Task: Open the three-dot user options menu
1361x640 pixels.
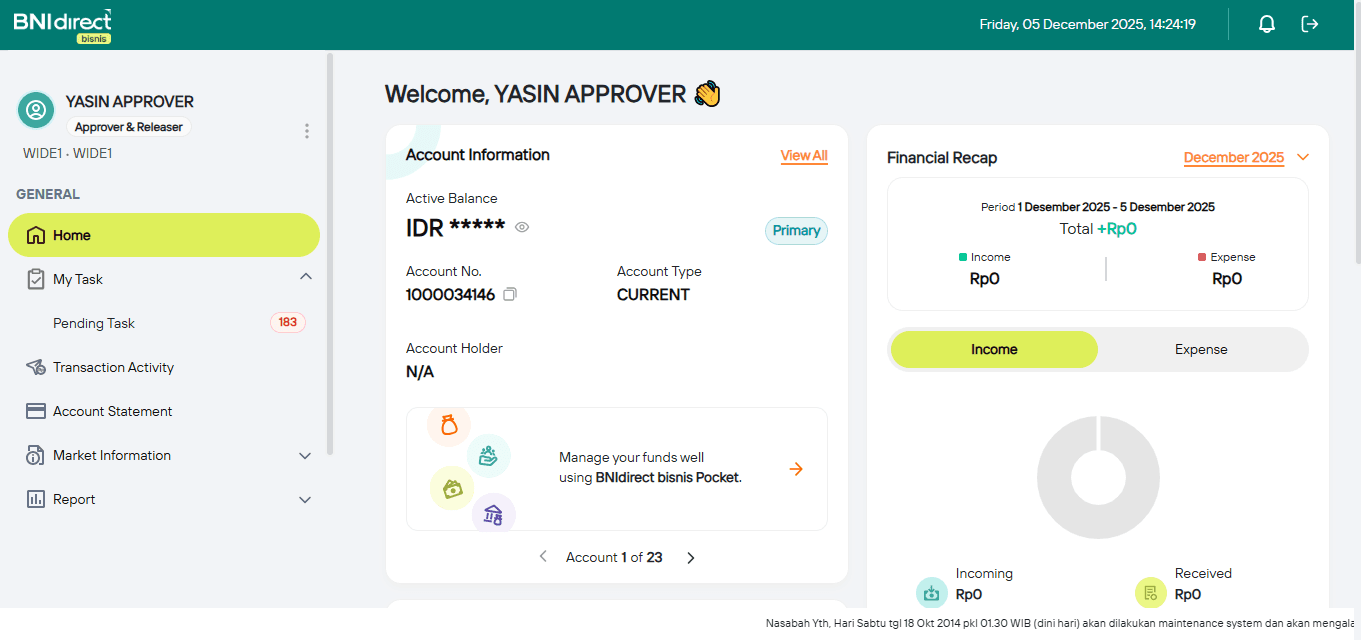Action: [x=306, y=131]
